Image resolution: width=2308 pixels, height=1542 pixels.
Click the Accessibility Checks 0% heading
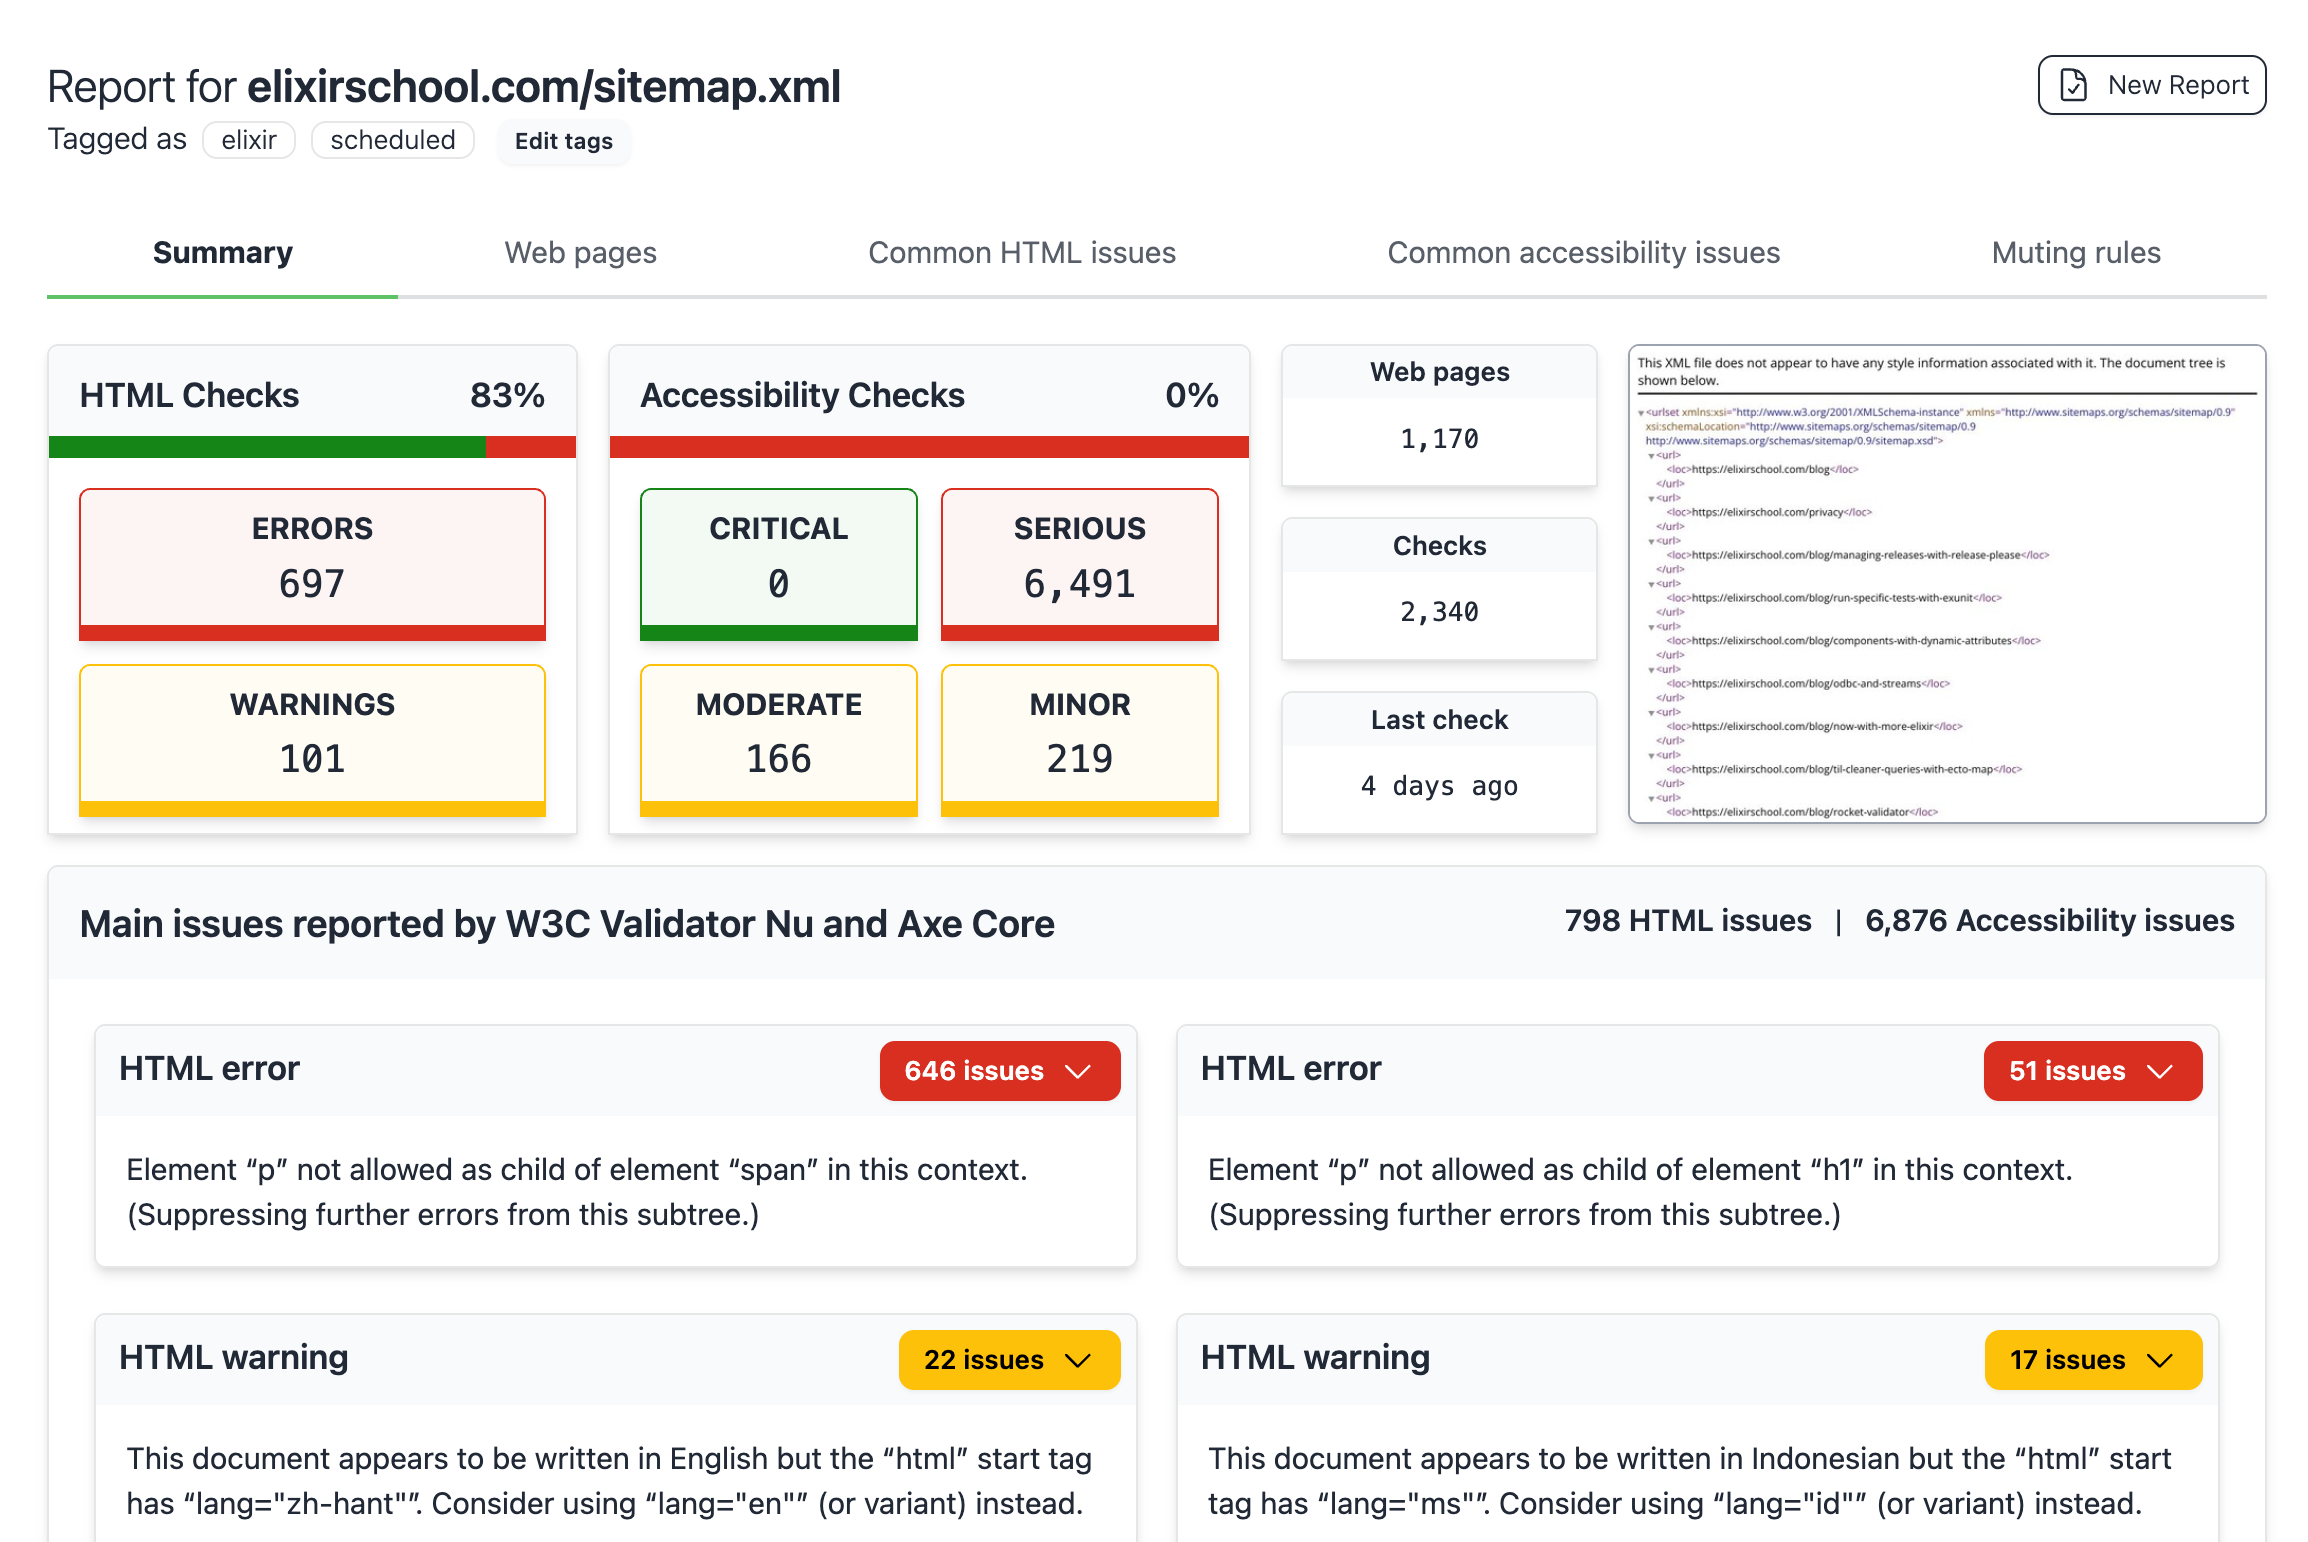coord(929,396)
